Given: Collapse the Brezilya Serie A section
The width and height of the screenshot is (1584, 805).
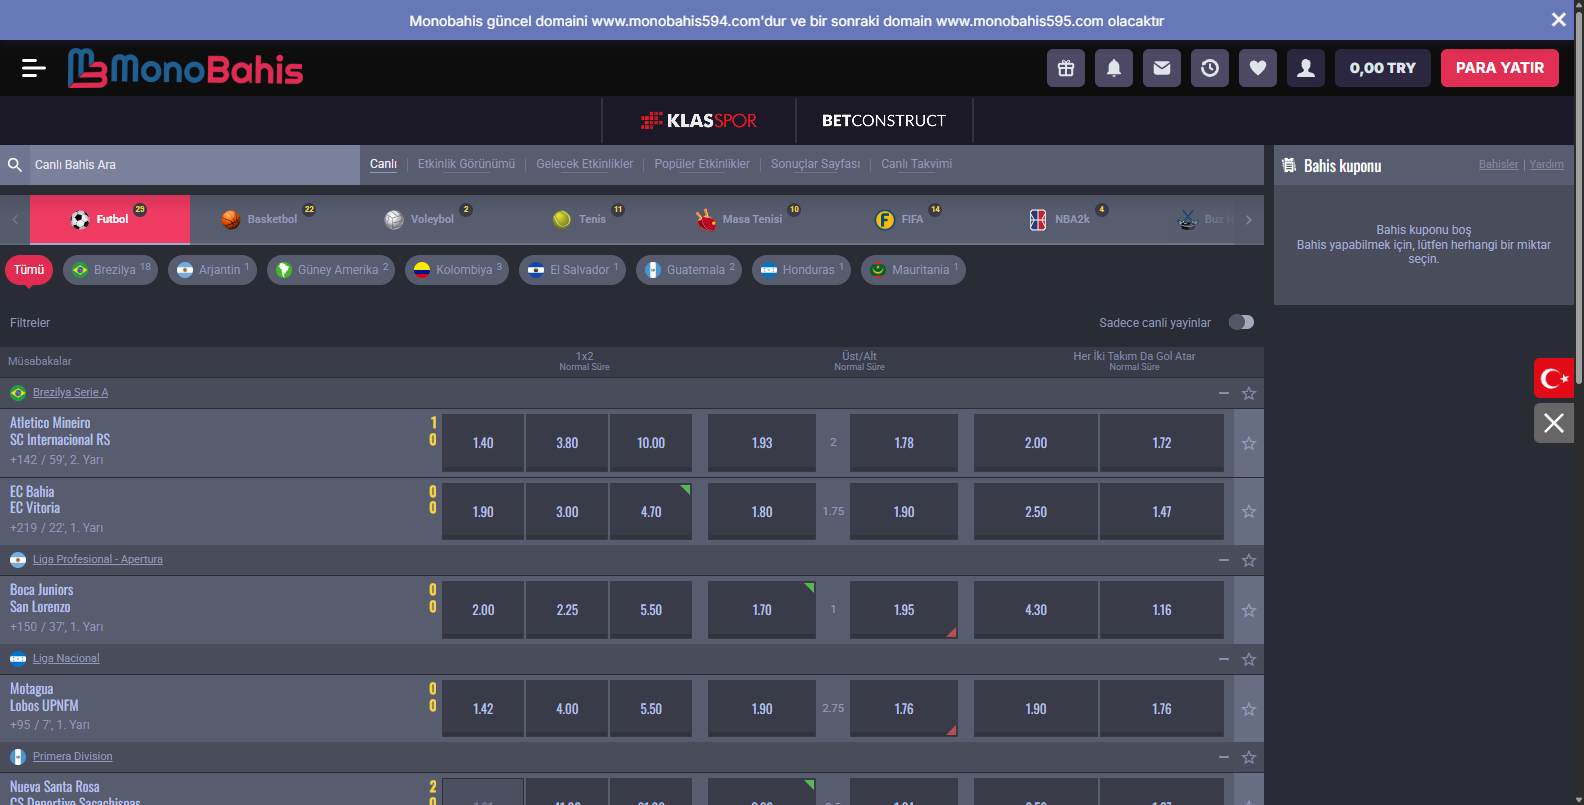Looking at the screenshot, I should (1224, 393).
